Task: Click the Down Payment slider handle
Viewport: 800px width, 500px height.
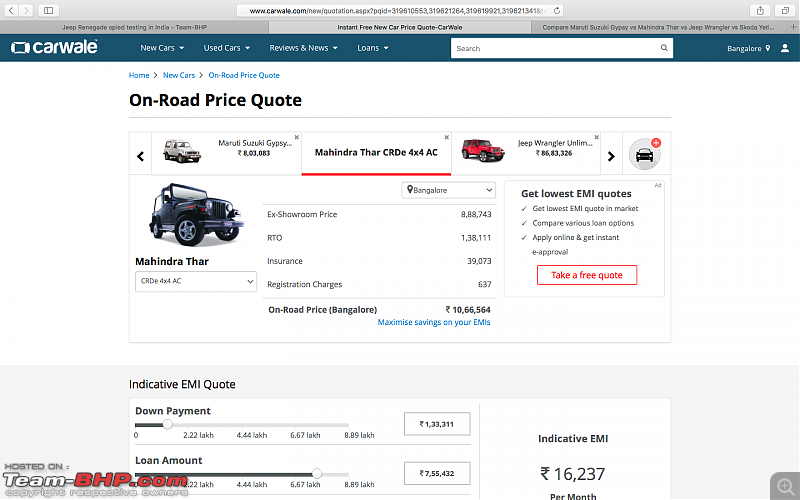Action: (167, 424)
